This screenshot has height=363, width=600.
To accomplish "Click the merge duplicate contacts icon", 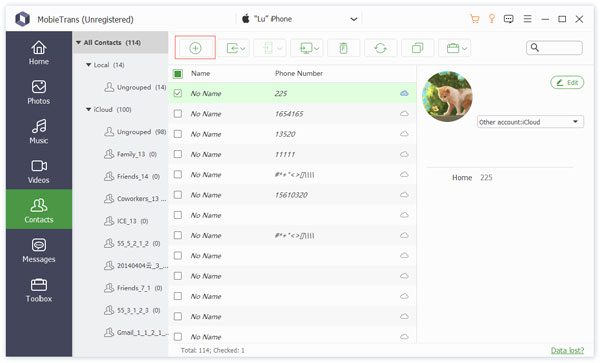I will (x=417, y=48).
